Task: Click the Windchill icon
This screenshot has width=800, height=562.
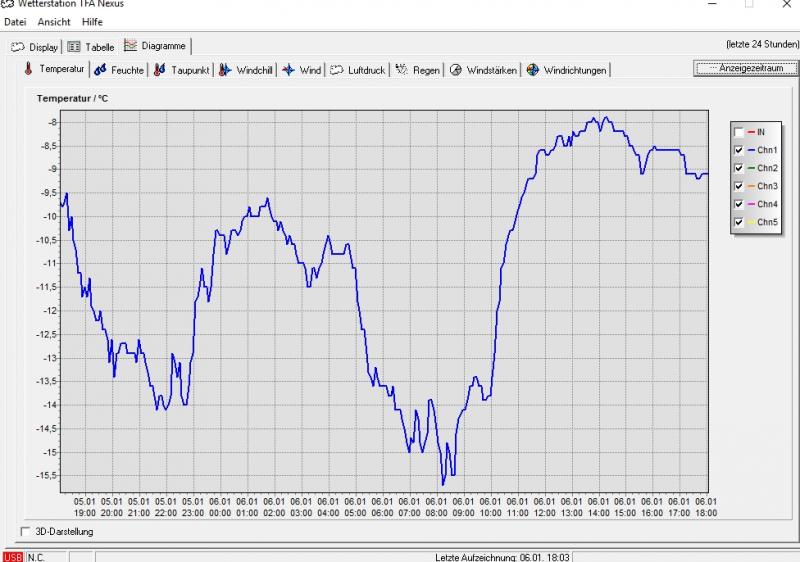Action: coord(225,70)
